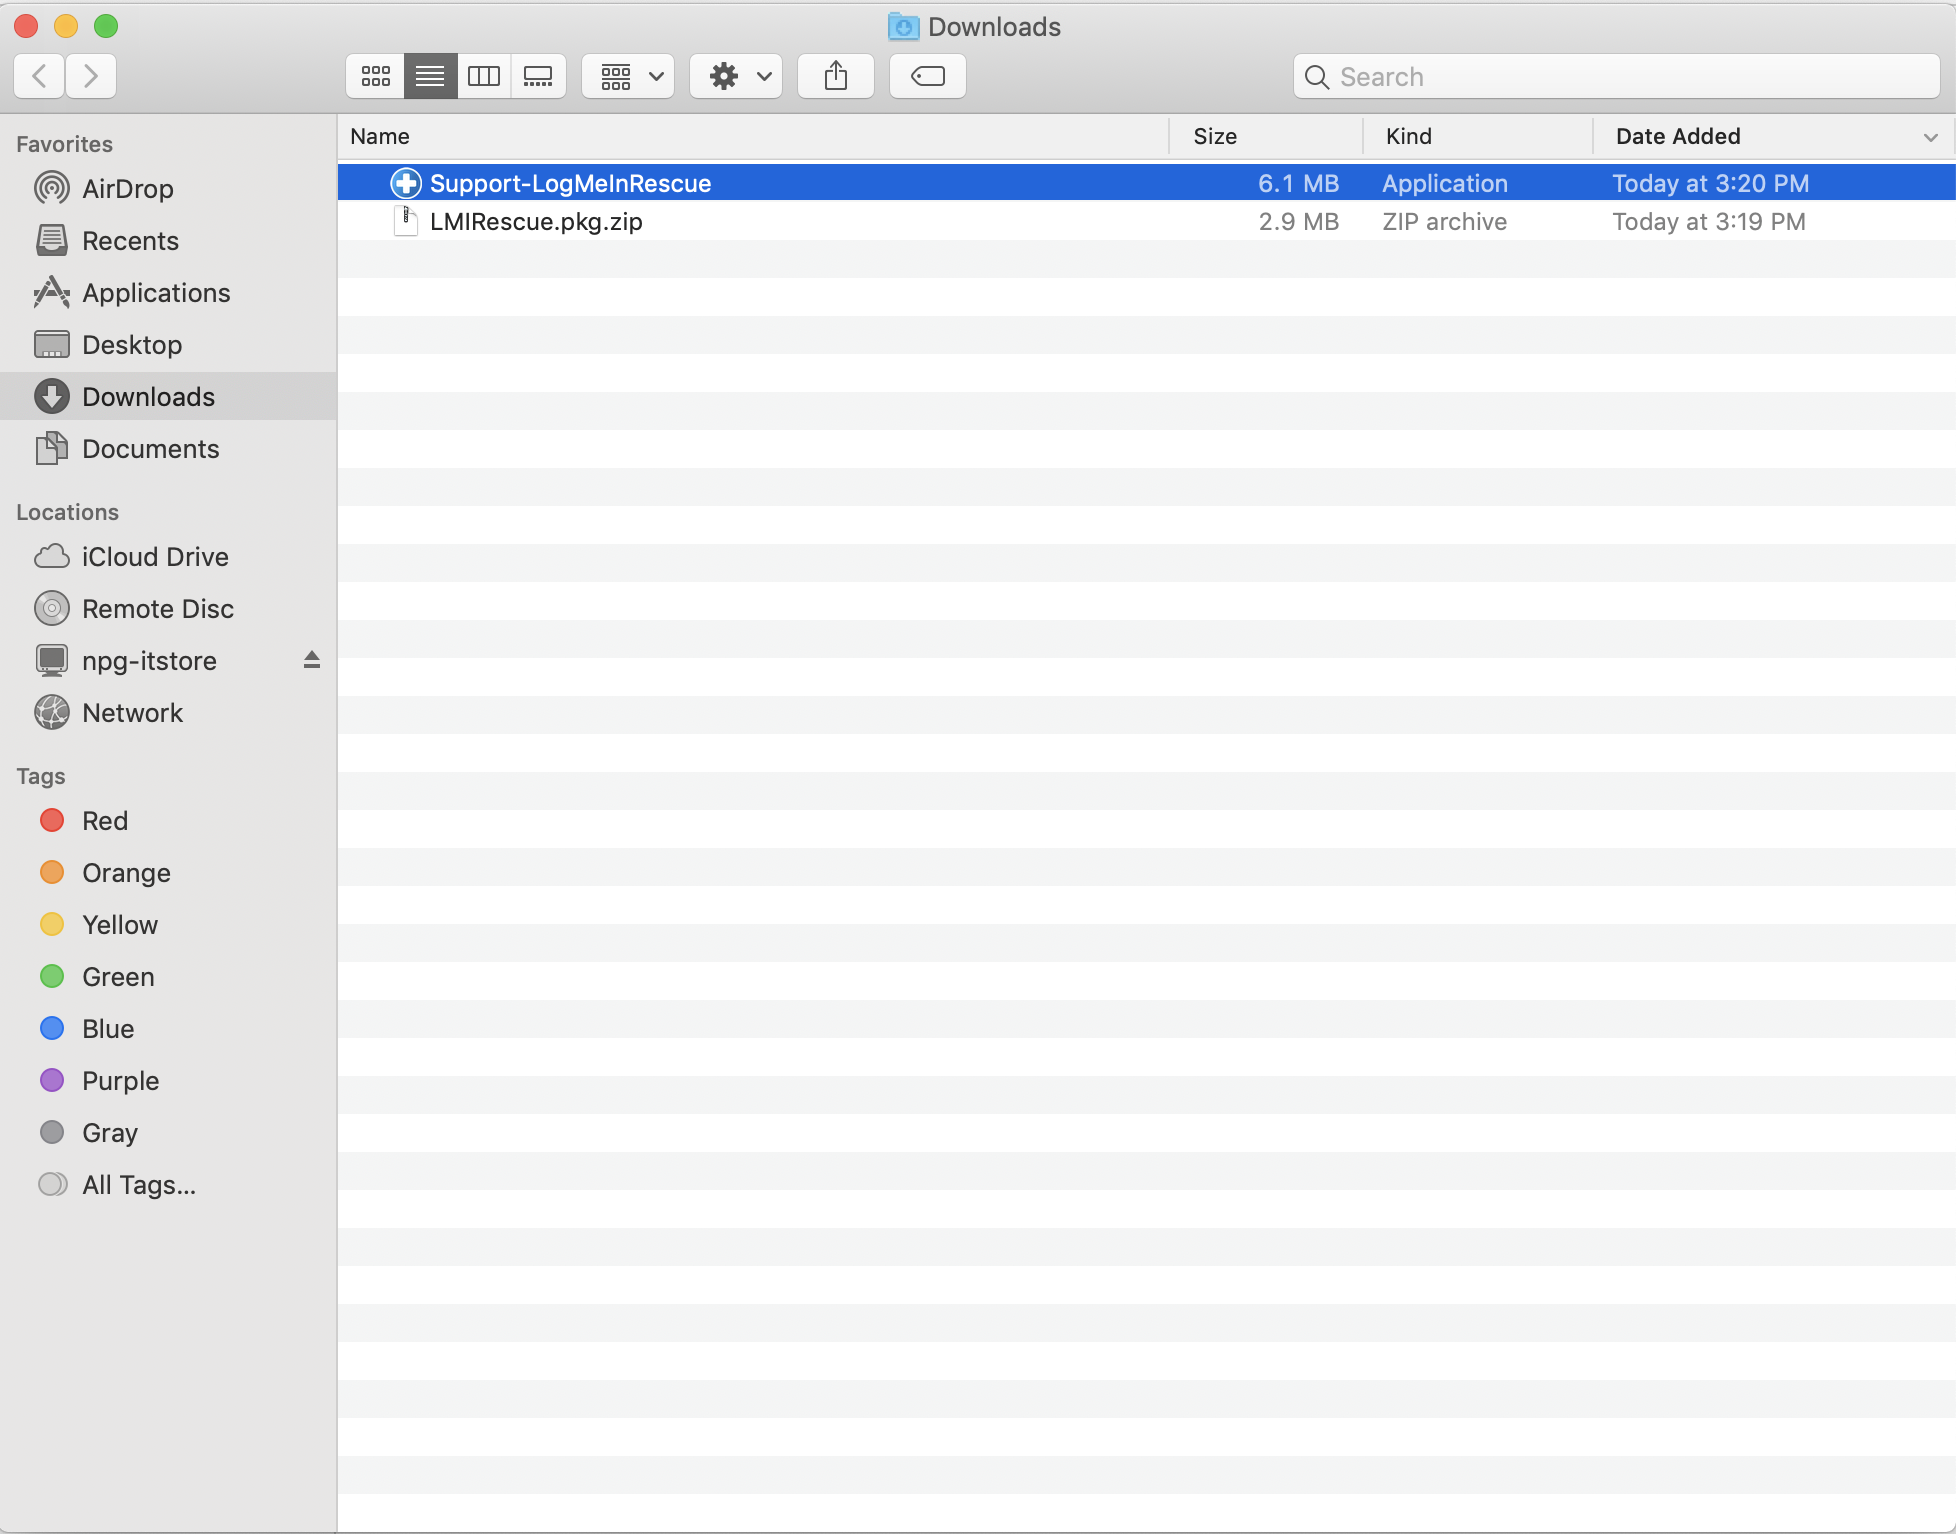This screenshot has width=1956, height=1534.
Task: Click the Recents sidebar icon
Action: [52, 240]
